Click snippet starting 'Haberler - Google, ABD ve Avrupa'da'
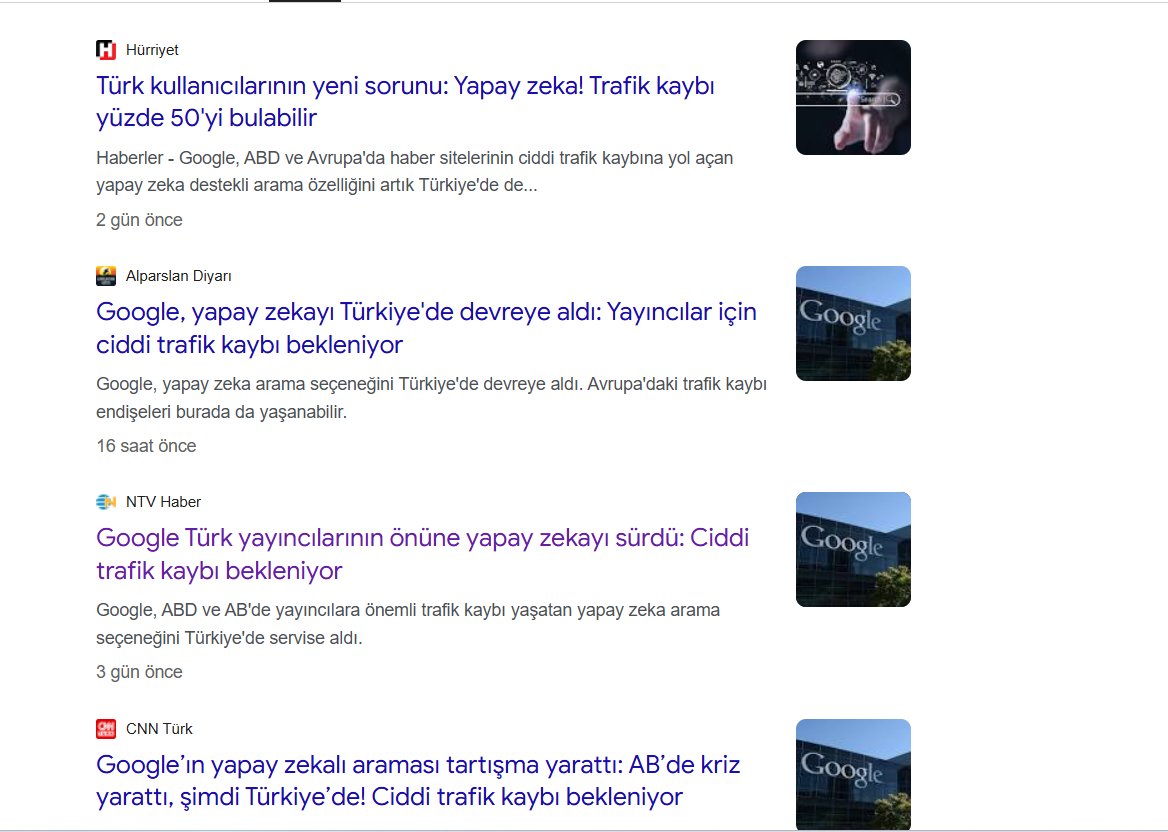The width and height of the screenshot is (1168, 832). 415,171
